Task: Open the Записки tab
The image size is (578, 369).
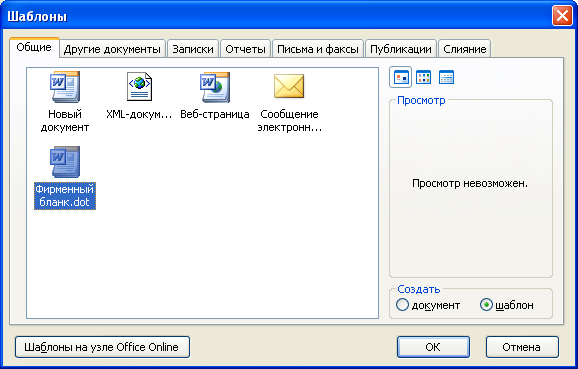Action: (x=193, y=49)
